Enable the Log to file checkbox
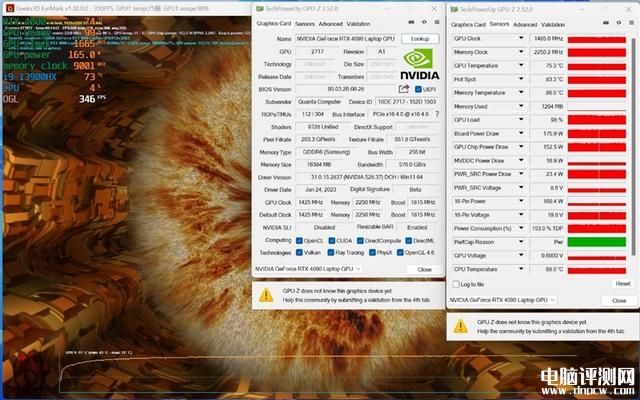Screen dimensions: 640x400 (x=456, y=284)
